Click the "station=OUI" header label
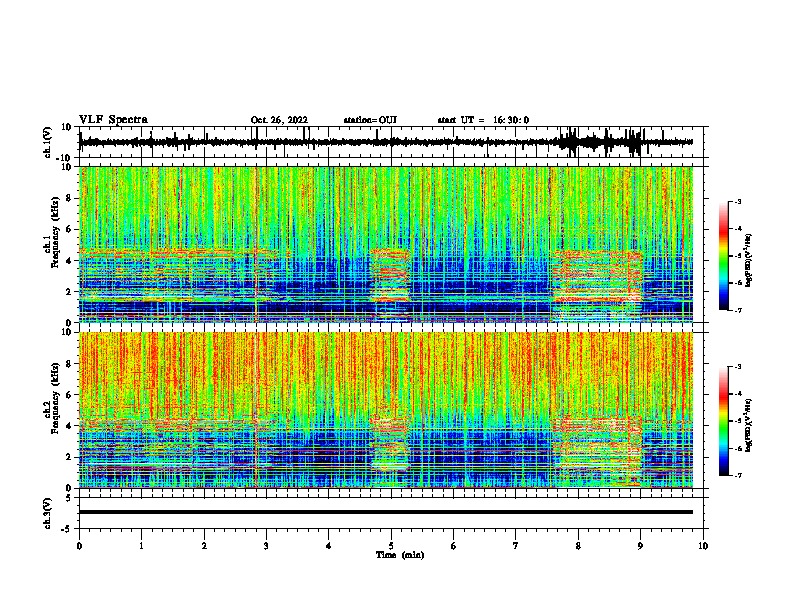 click(370, 120)
